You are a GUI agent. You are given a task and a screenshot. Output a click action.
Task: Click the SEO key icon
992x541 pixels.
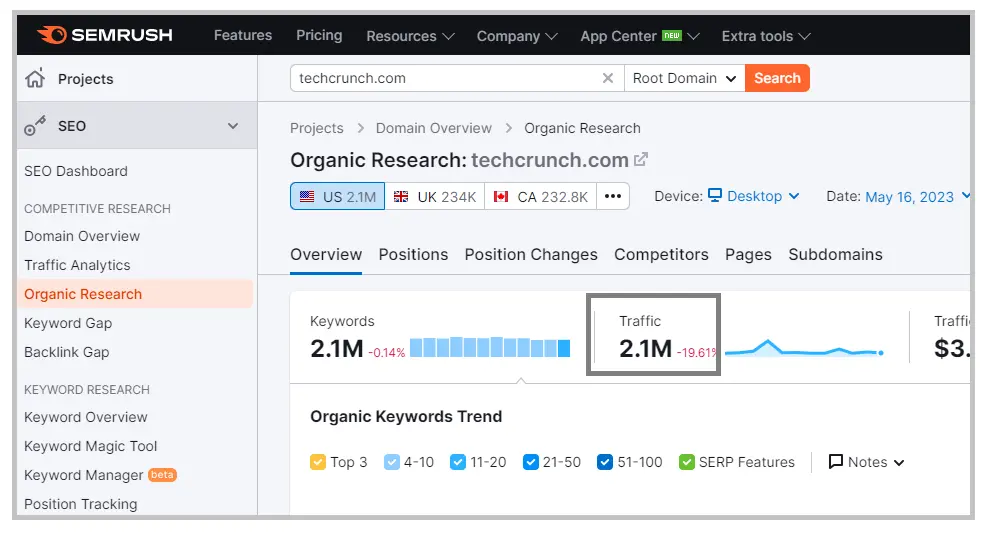coord(35,126)
